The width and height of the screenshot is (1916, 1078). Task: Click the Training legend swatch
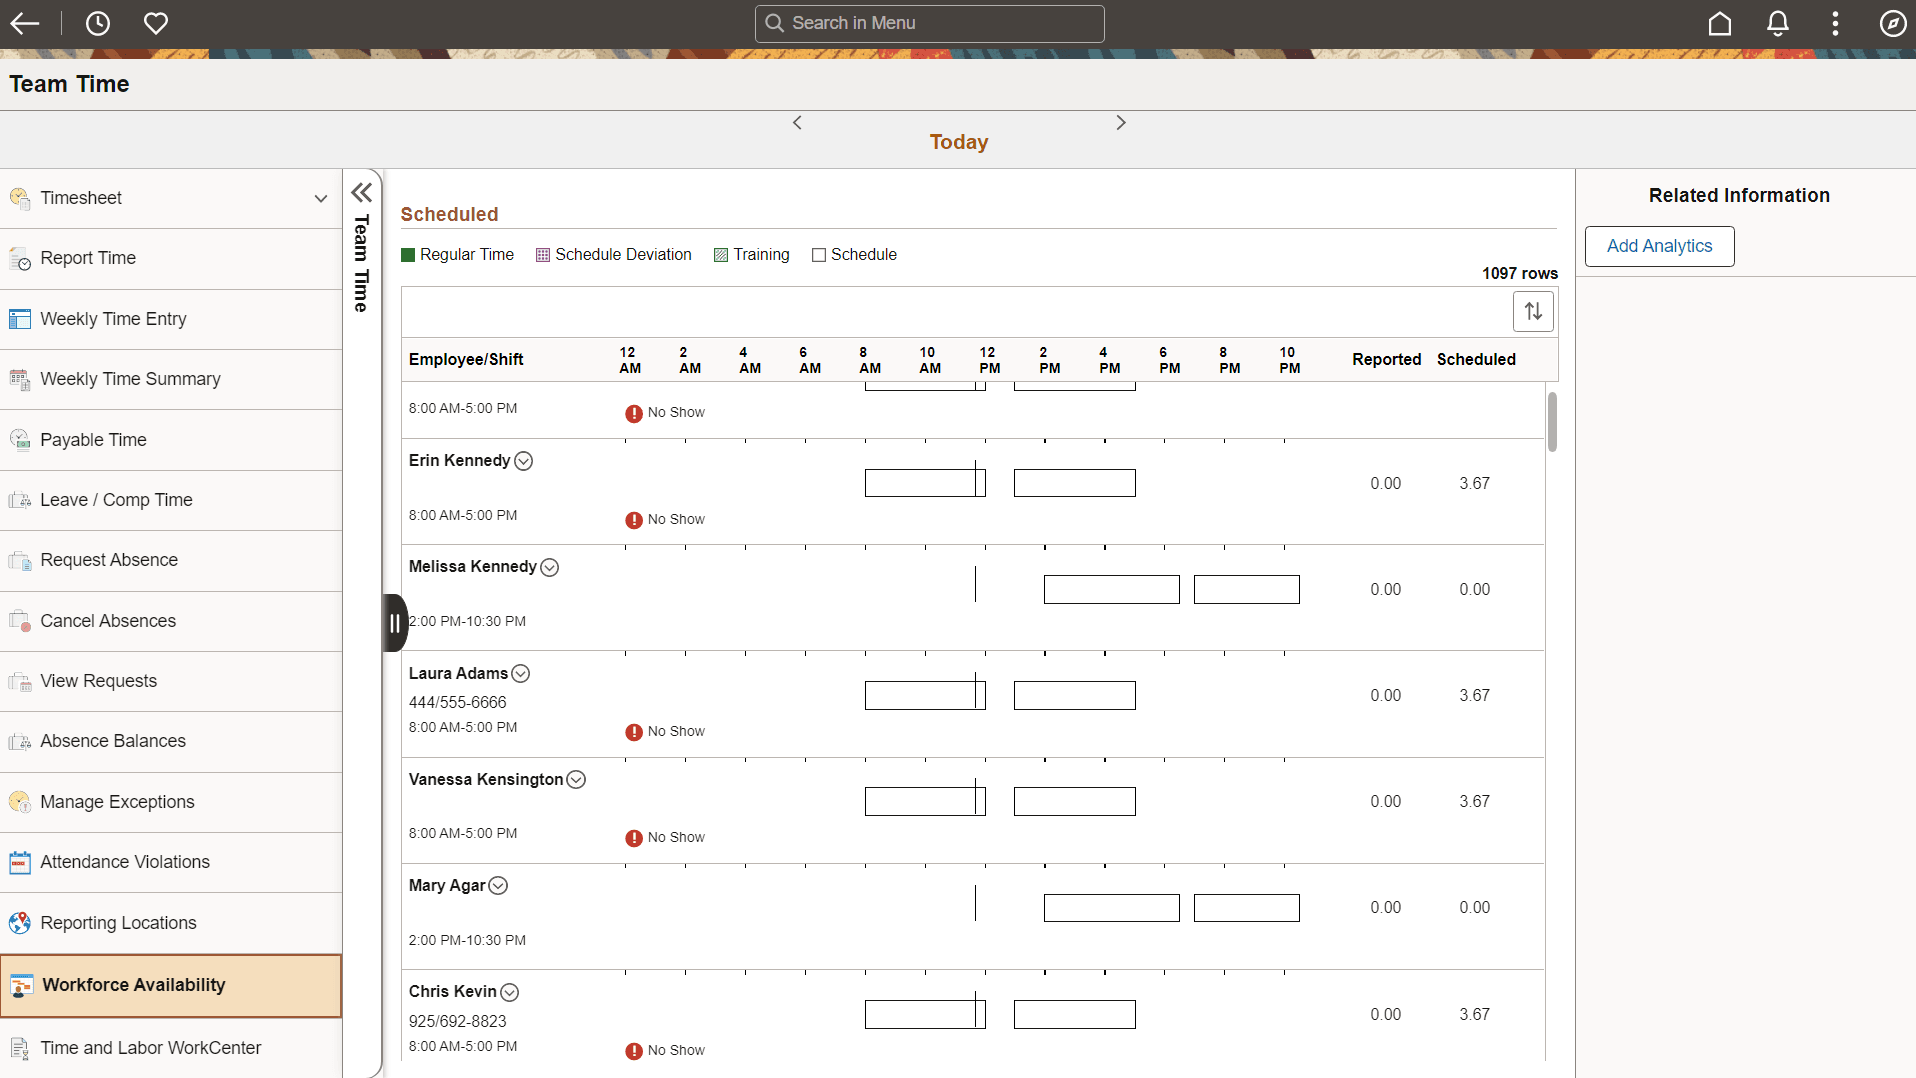[x=721, y=255]
